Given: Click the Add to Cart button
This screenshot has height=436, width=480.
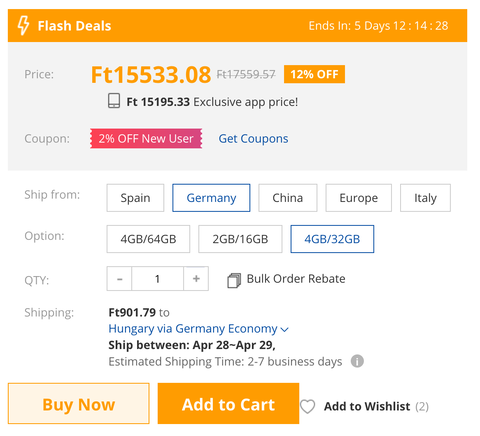Looking at the screenshot, I should coord(228,404).
